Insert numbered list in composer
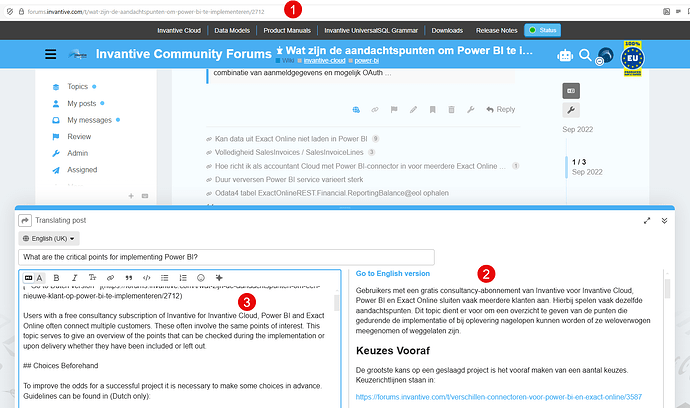Screen dimensions: 690x408 click(183, 278)
